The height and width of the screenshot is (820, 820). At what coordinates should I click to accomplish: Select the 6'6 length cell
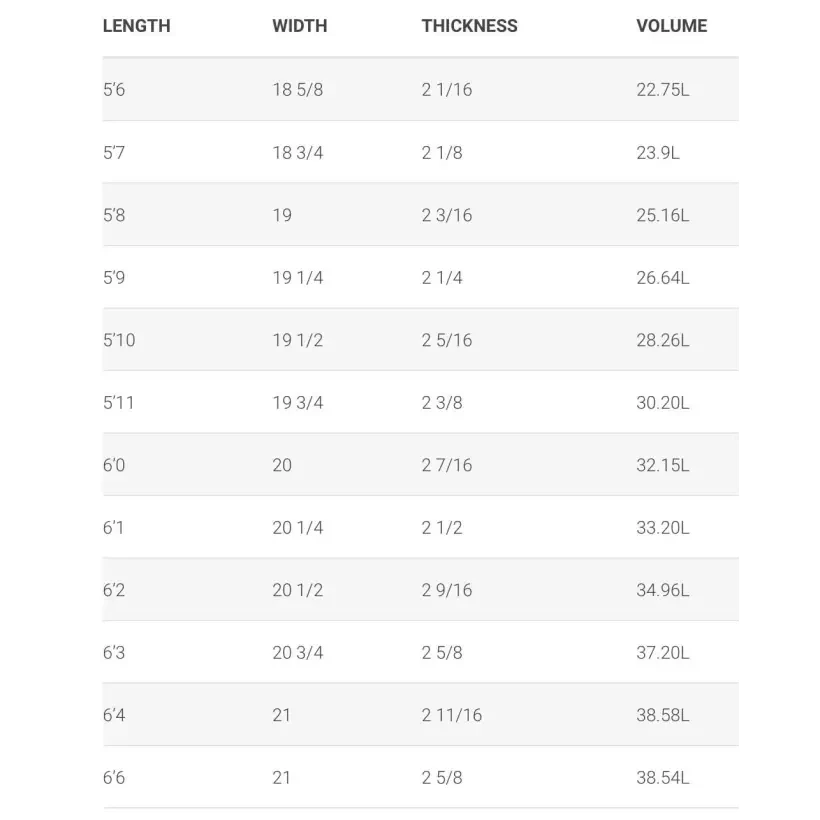(x=114, y=778)
